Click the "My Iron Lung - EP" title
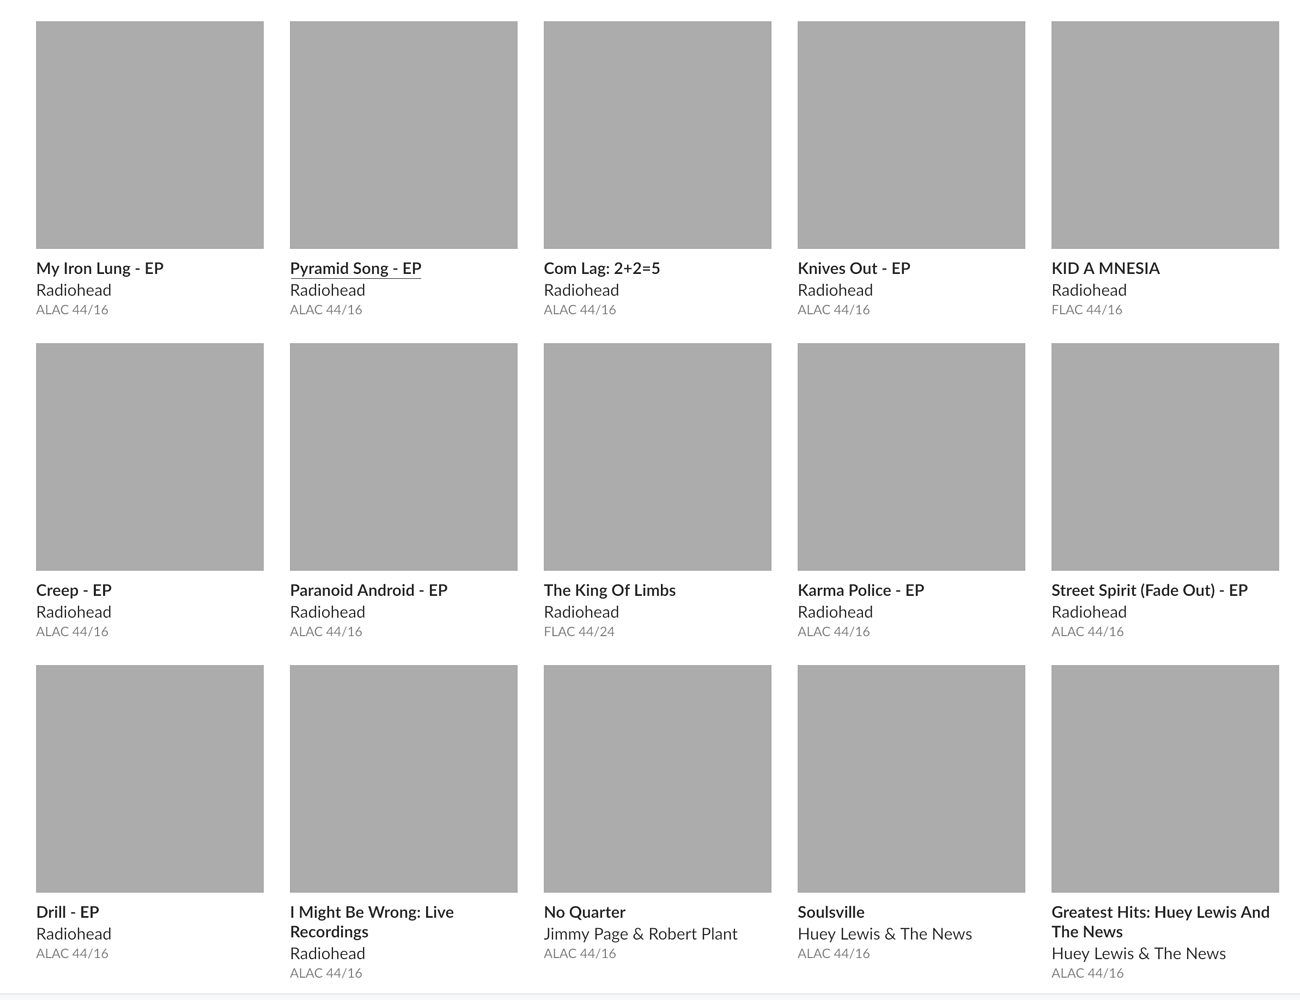Screen dimensions: 1300x1000 click(100, 268)
